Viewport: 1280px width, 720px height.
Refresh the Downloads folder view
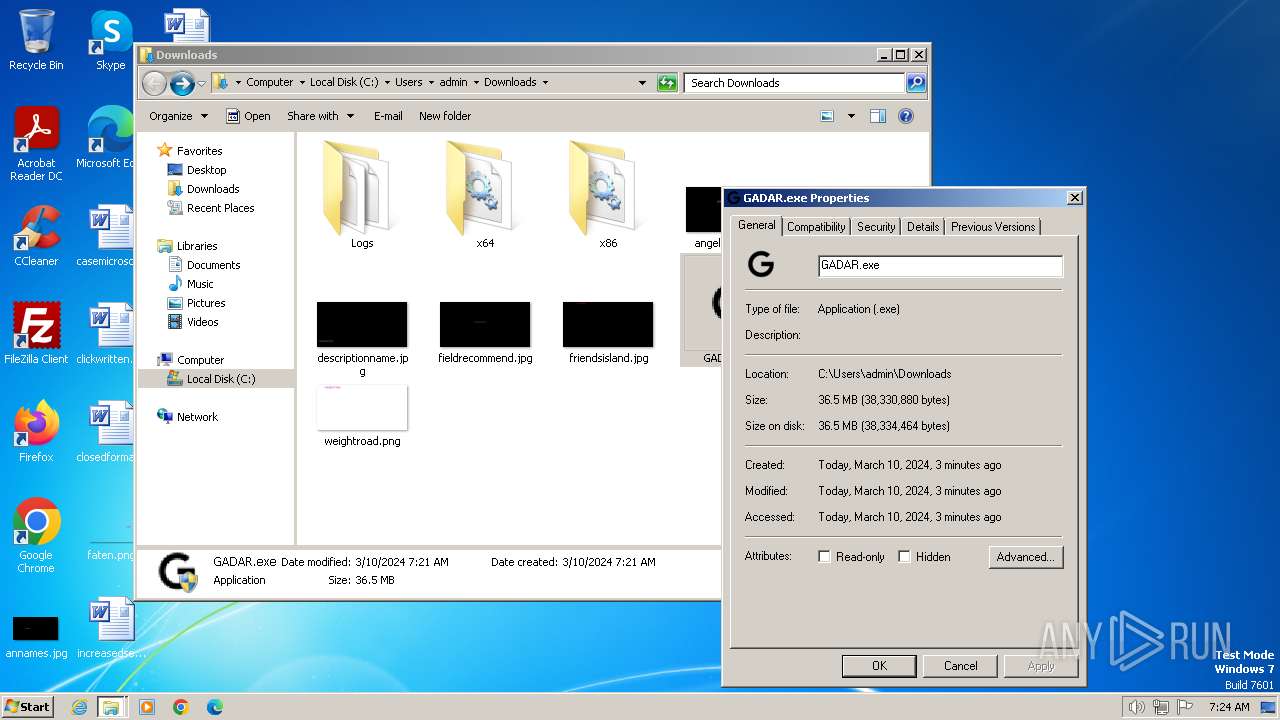(667, 83)
